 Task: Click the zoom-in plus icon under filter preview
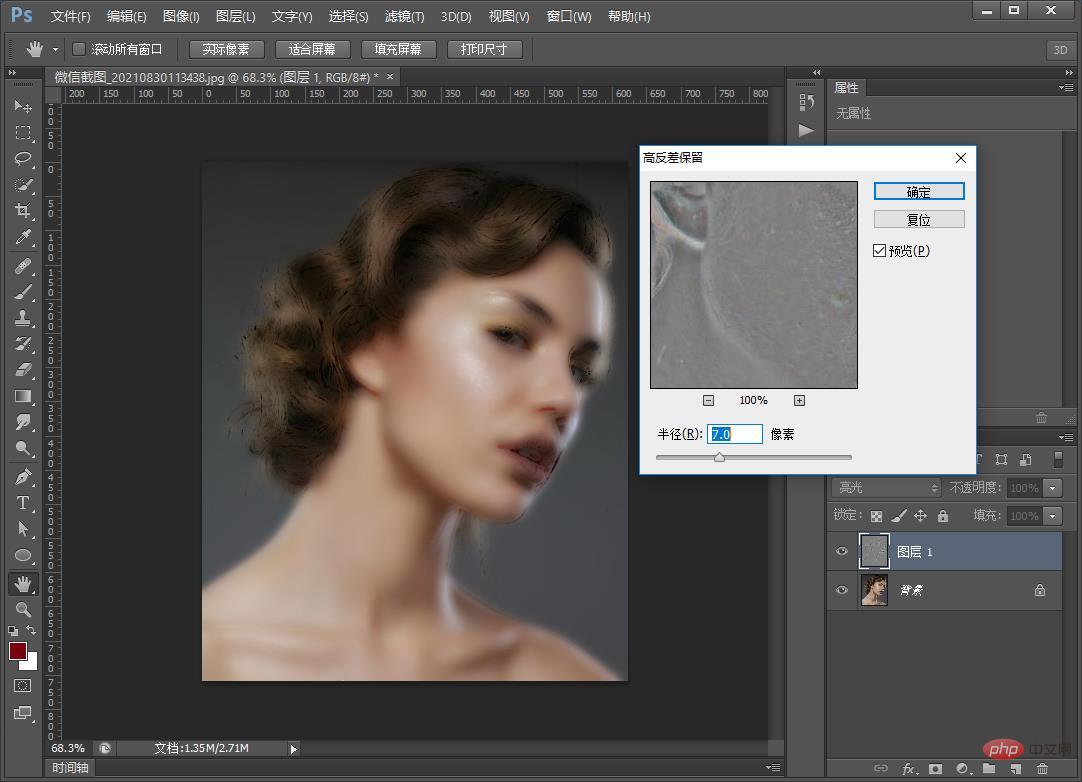[799, 400]
